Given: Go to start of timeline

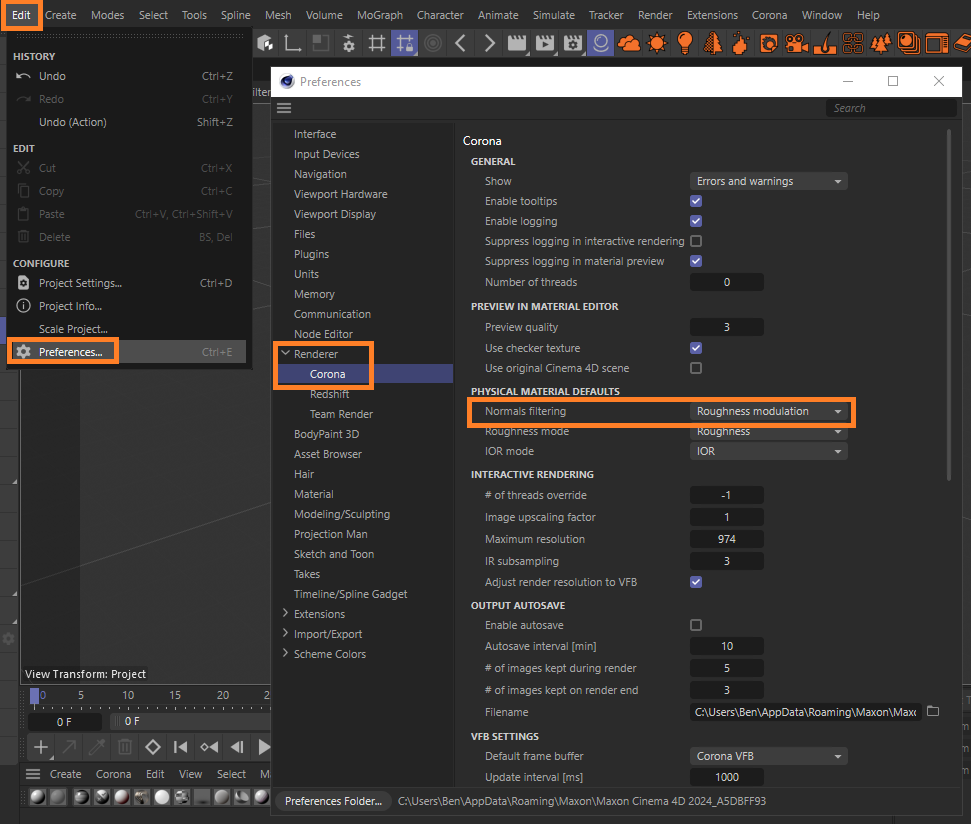Looking at the screenshot, I should click(x=181, y=747).
